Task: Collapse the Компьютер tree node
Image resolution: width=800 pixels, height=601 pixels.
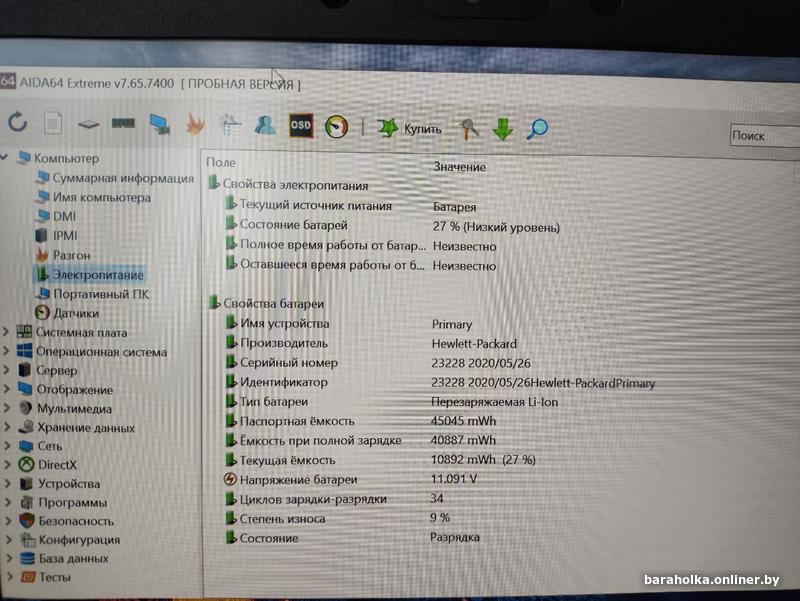Action: [x=5, y=157]
